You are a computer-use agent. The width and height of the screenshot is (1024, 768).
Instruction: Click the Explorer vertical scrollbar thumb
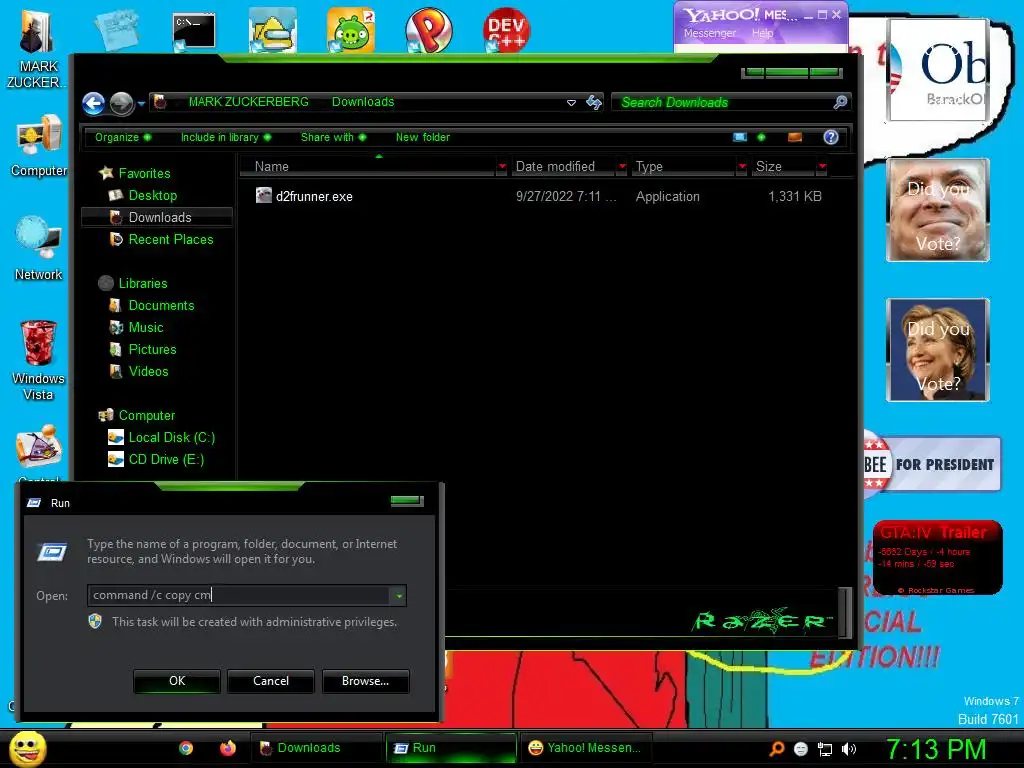coord(845,611)
